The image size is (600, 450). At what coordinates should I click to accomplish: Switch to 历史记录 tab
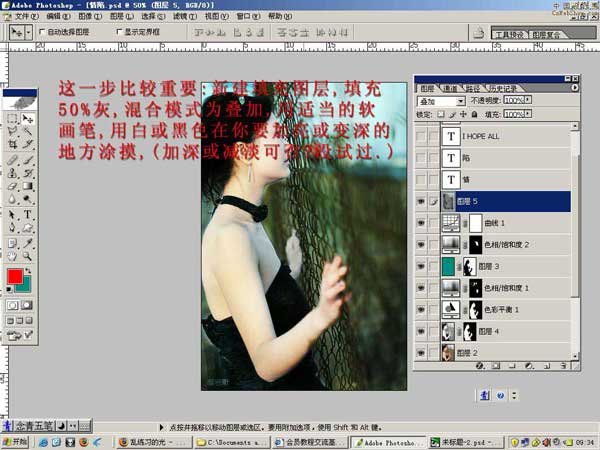[x=503, y=89]
